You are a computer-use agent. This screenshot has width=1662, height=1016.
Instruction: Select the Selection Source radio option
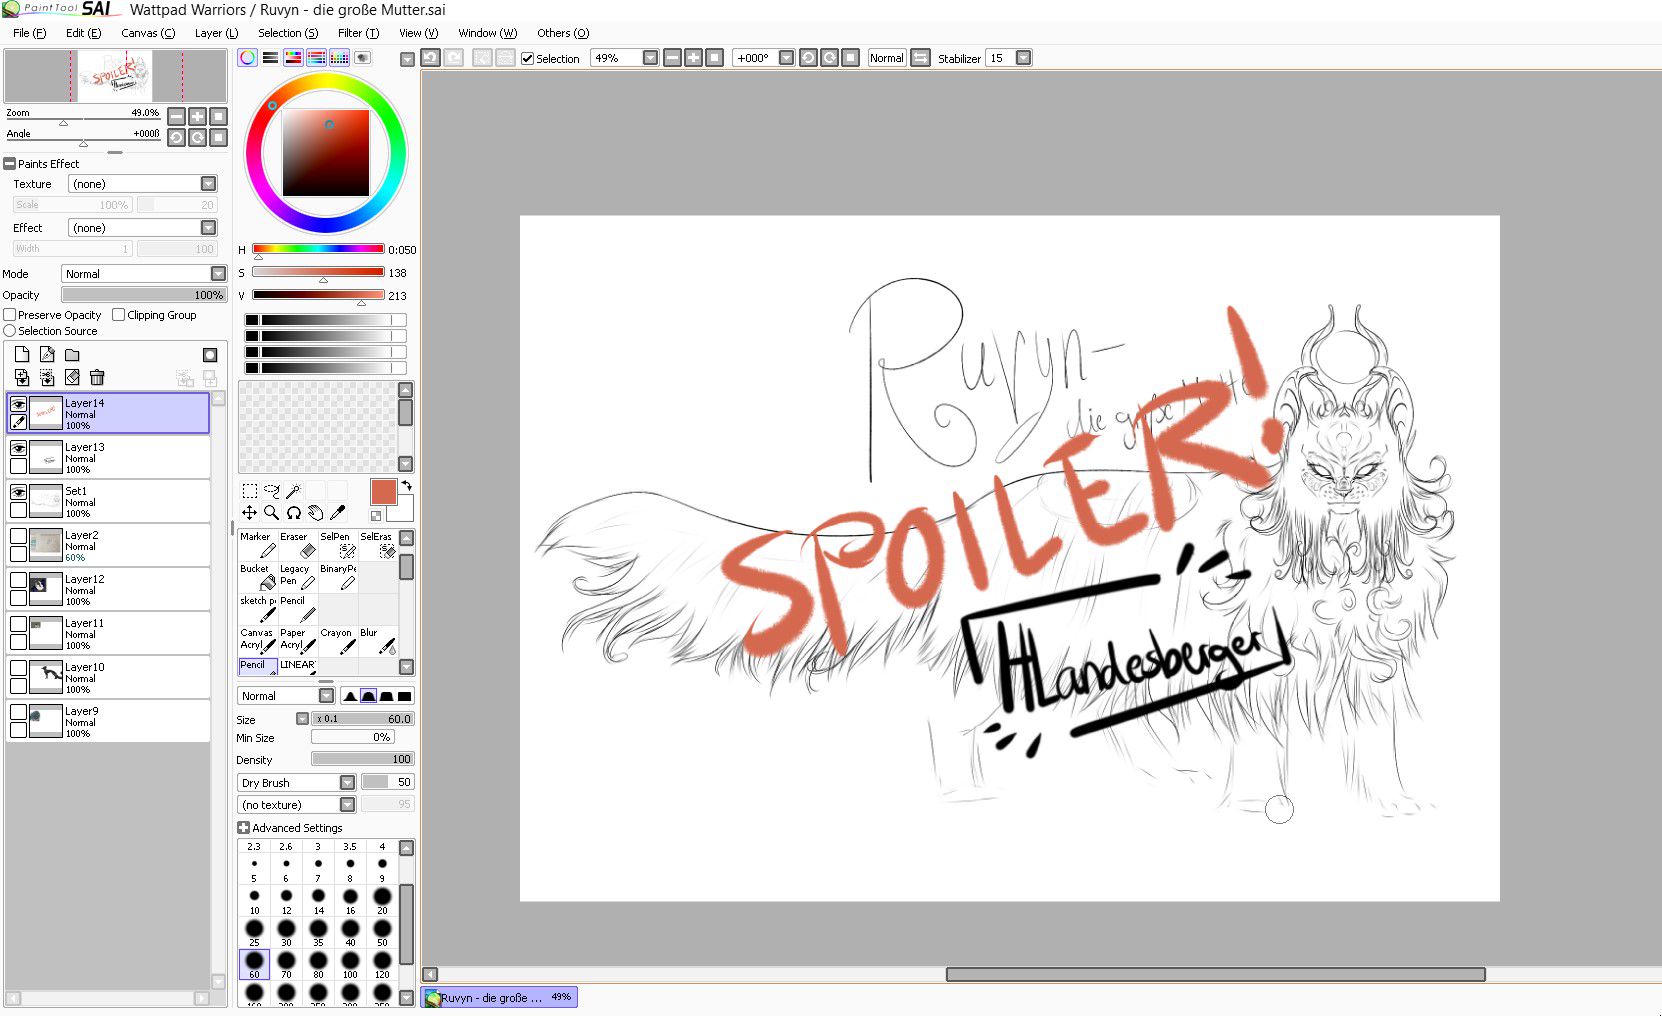click(x=10, y=331)
